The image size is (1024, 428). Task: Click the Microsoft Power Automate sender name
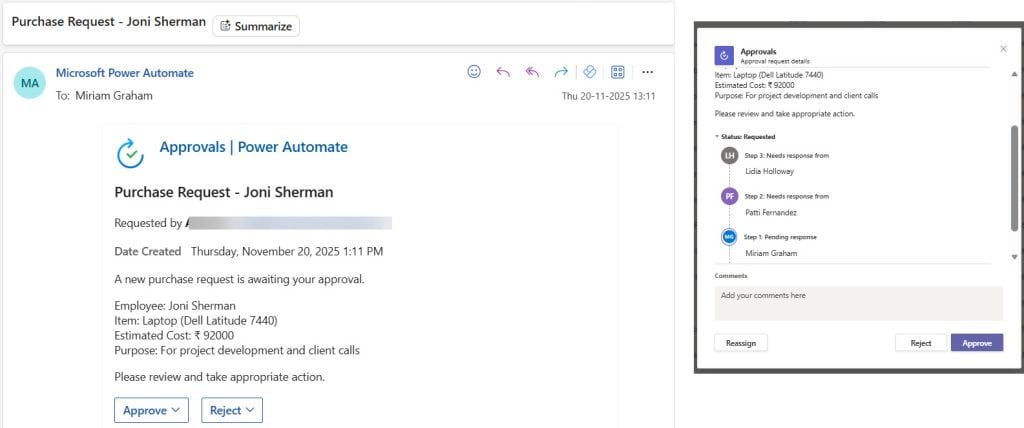point(125,73)
